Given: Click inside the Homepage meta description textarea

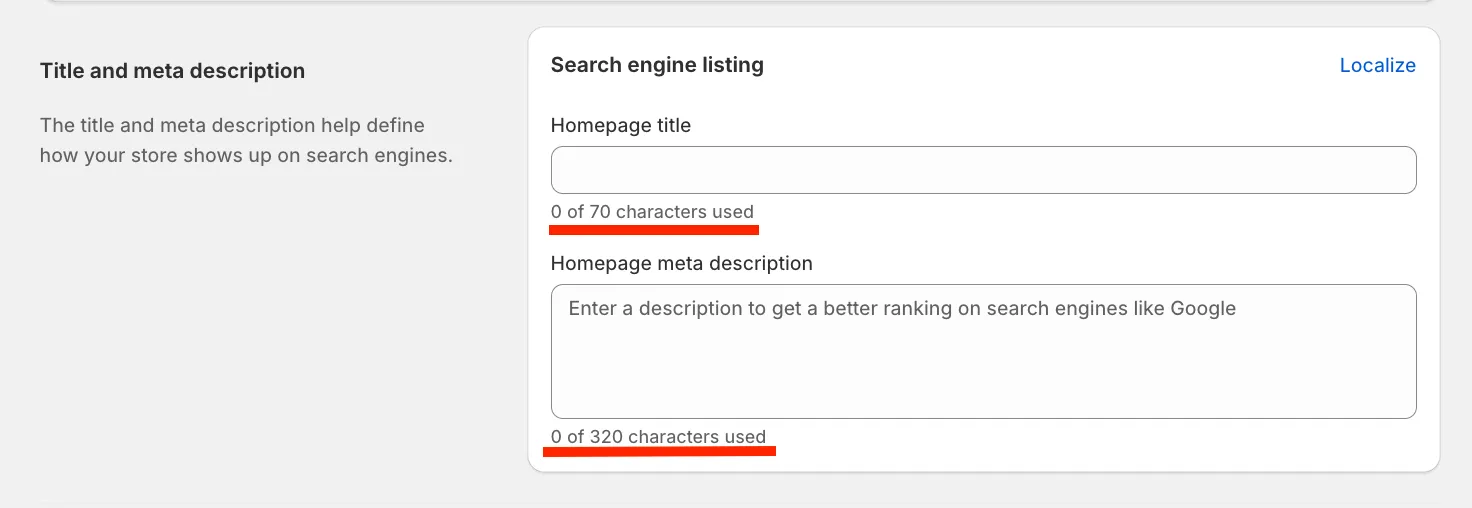Looking at the screenshot, I should pyautogui.click(x=983, y=351).
